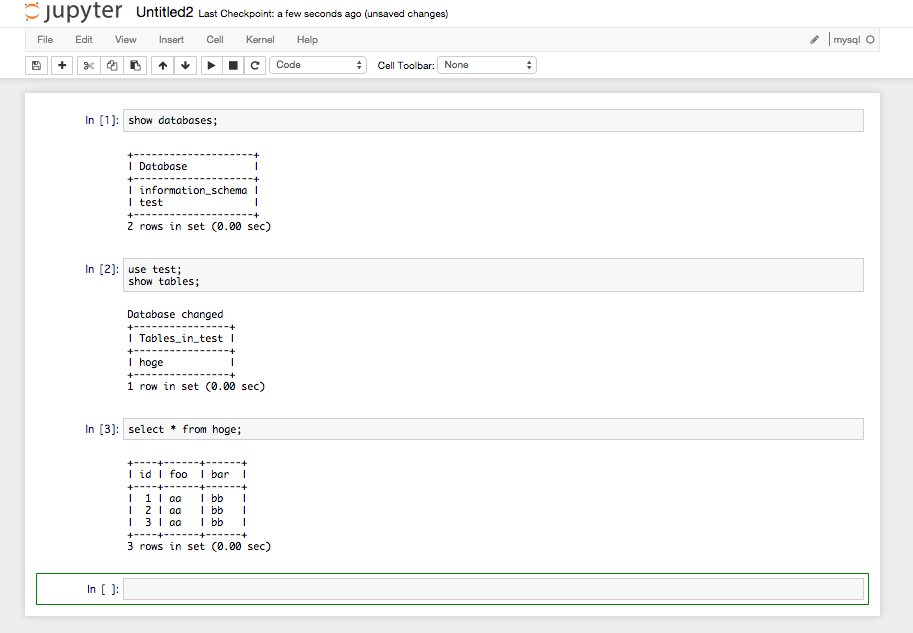Screen dimensions: 913x633
Task: Select cell containing show databases;
Action: pos(493,121)
